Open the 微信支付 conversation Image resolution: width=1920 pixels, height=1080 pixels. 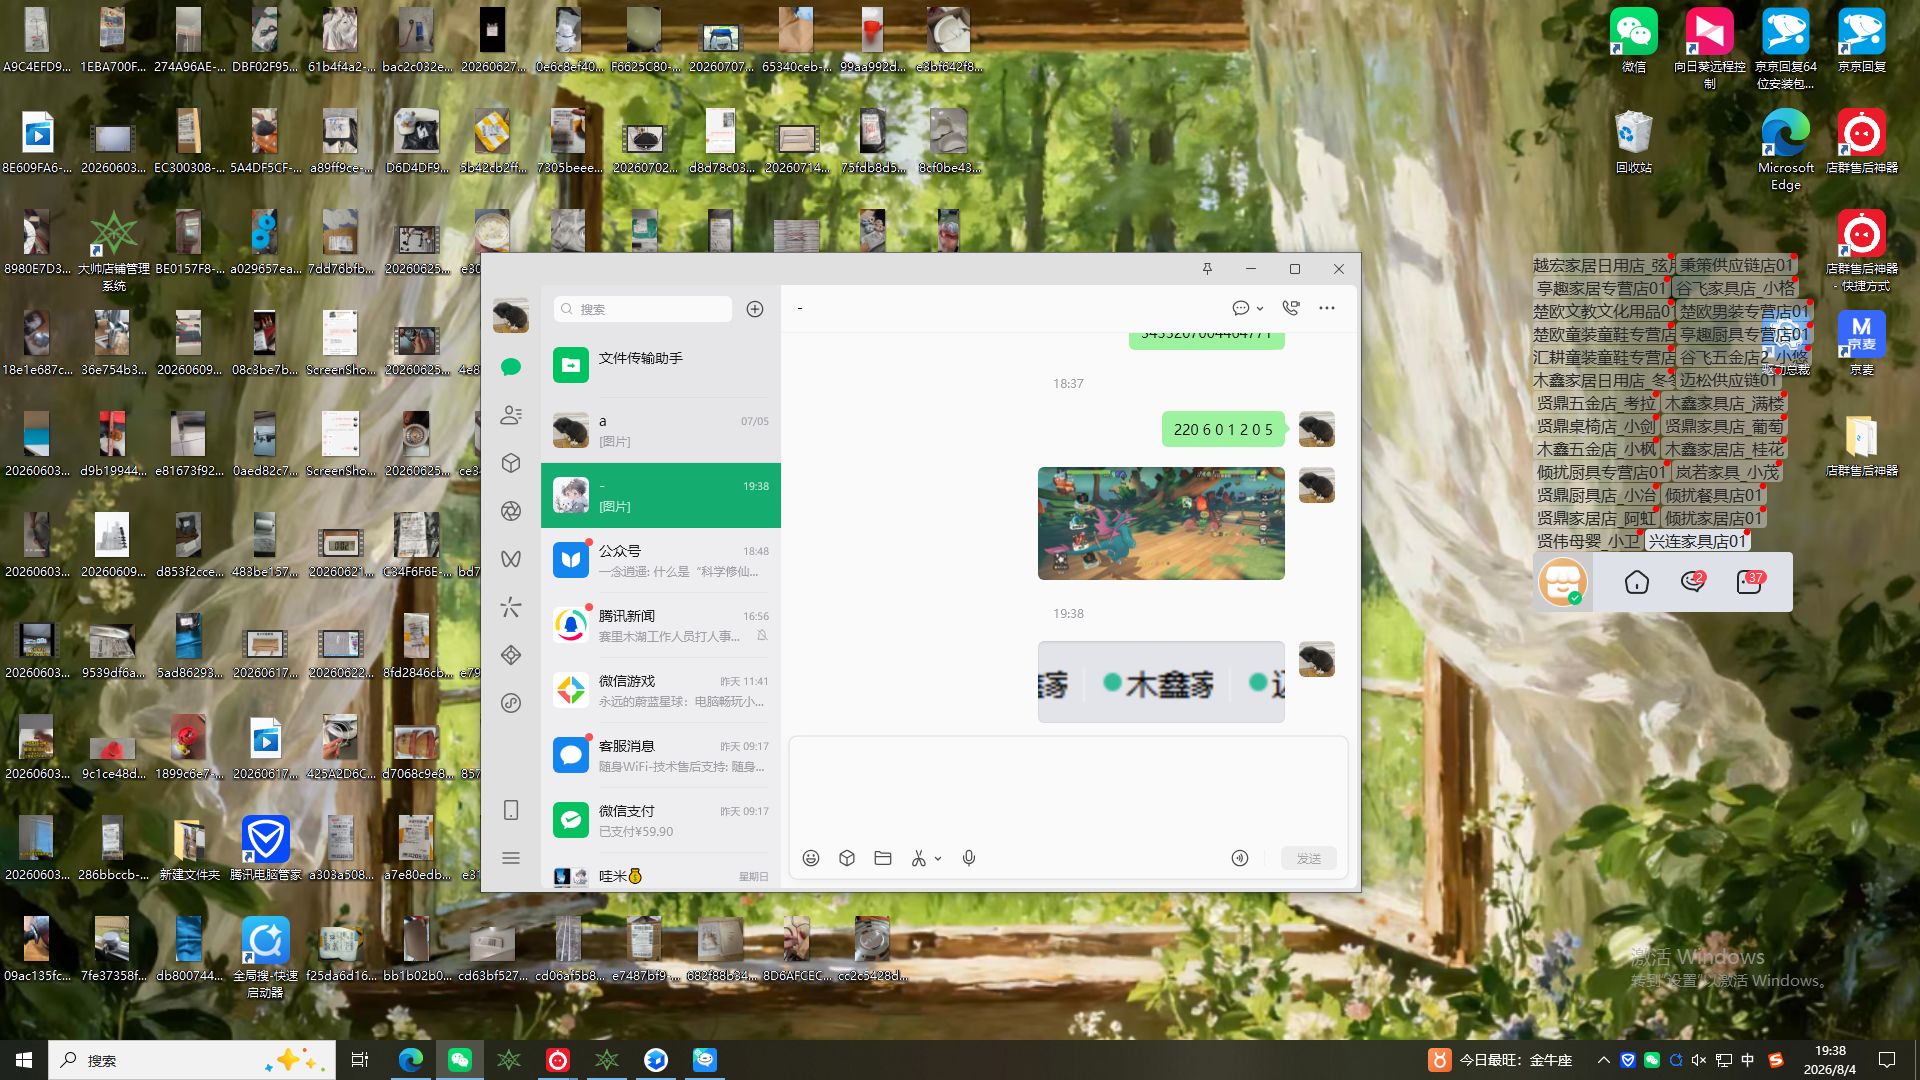(x=661, y=820)
